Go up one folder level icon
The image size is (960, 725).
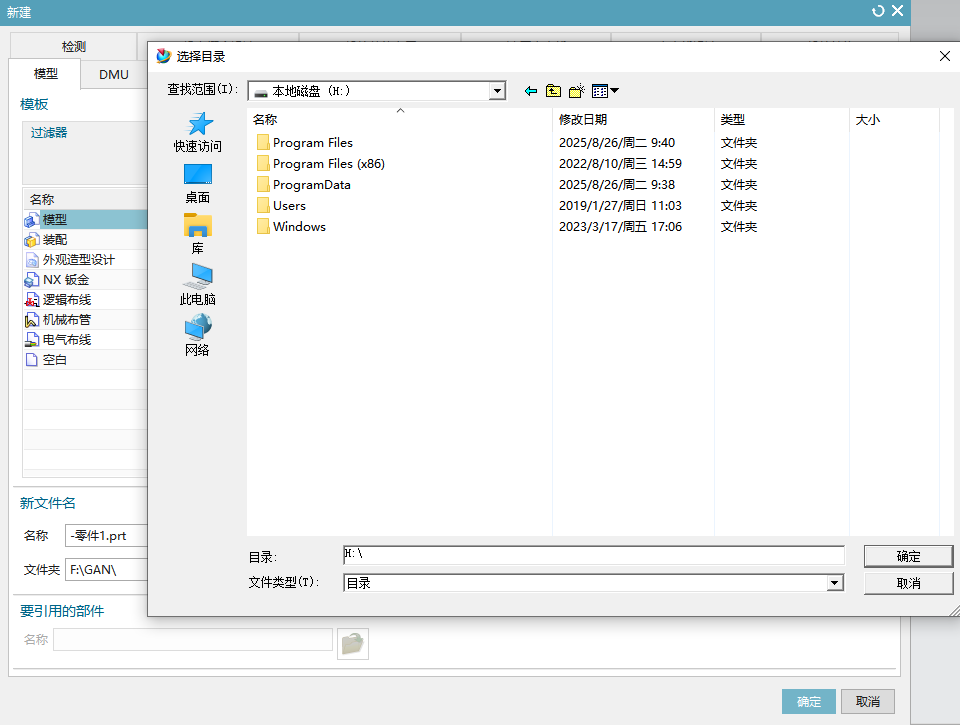click(x=553, y=91)
